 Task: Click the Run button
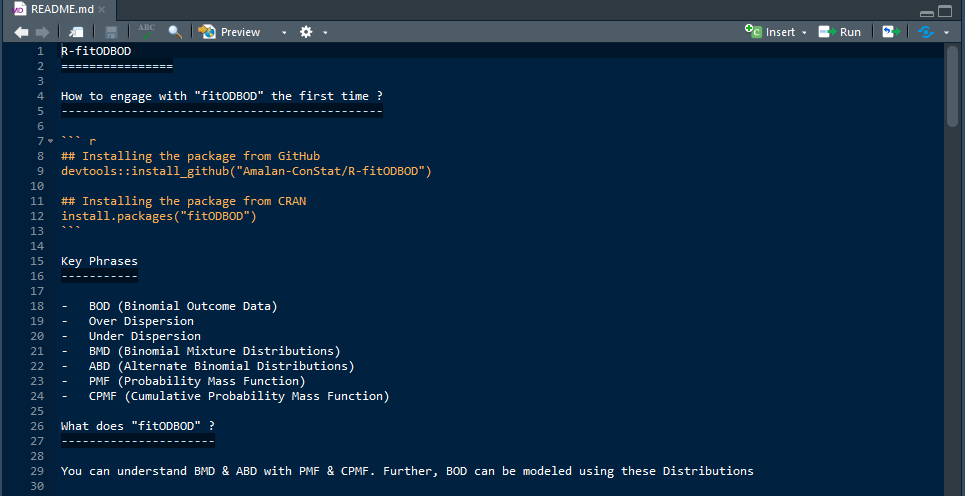(x=840, y=32)
